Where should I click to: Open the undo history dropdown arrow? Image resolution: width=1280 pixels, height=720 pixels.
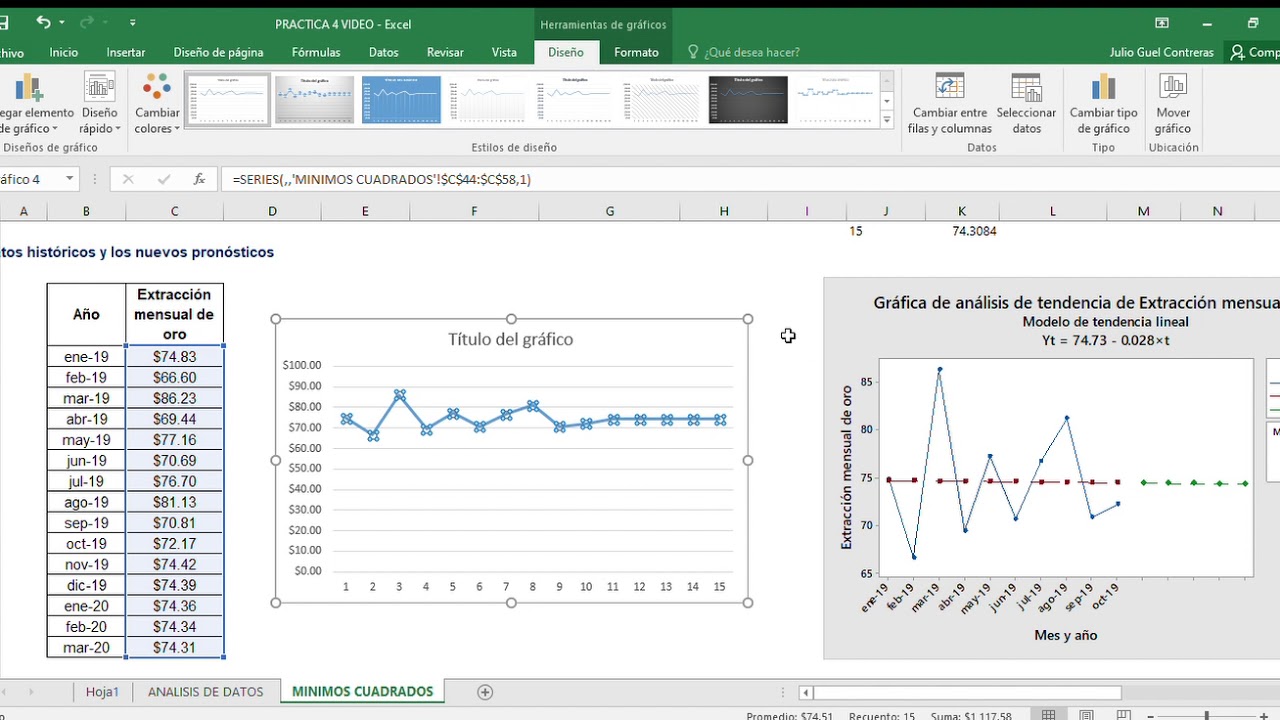(x=62, y=22)
